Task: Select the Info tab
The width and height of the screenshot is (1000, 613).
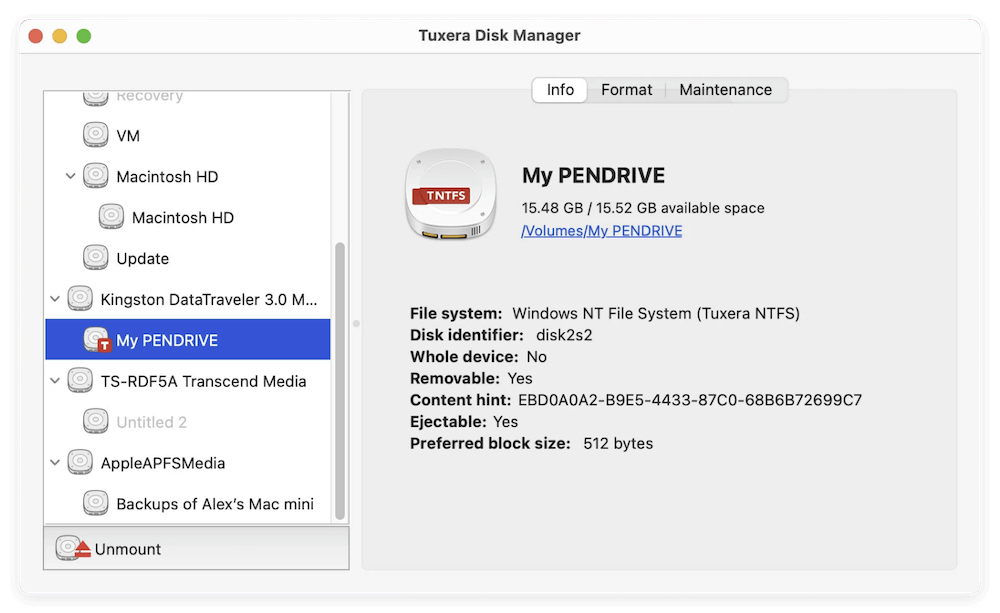Action: click(x=559, y=89)
